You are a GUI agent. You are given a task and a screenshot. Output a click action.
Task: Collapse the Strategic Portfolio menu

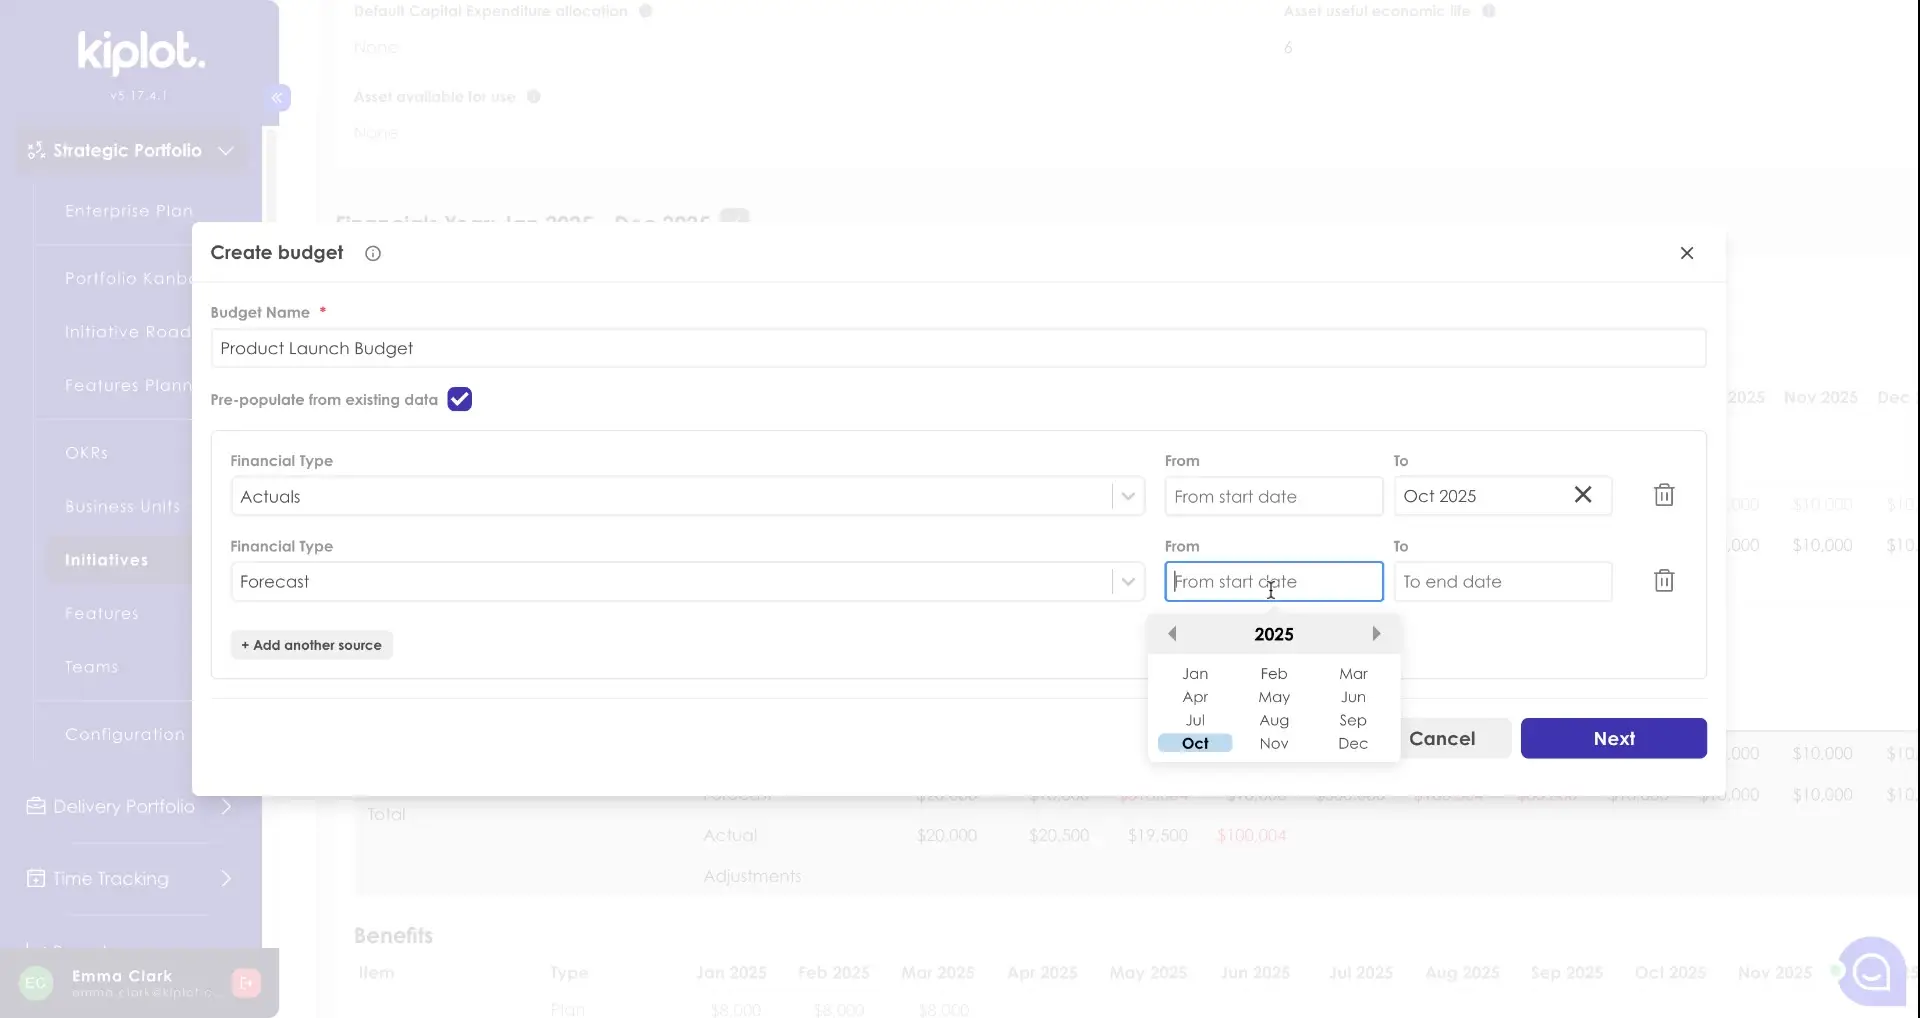tap(226, 151)
